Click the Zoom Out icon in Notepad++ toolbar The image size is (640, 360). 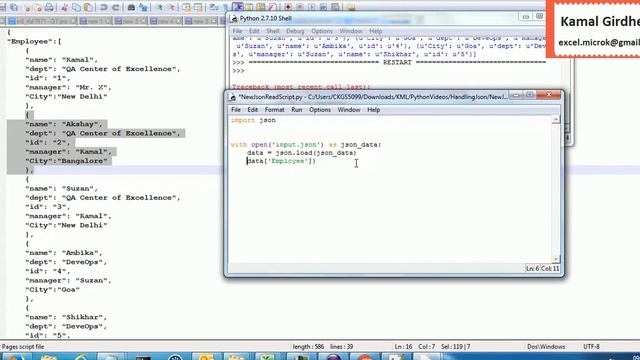click(x=172, y=7)
